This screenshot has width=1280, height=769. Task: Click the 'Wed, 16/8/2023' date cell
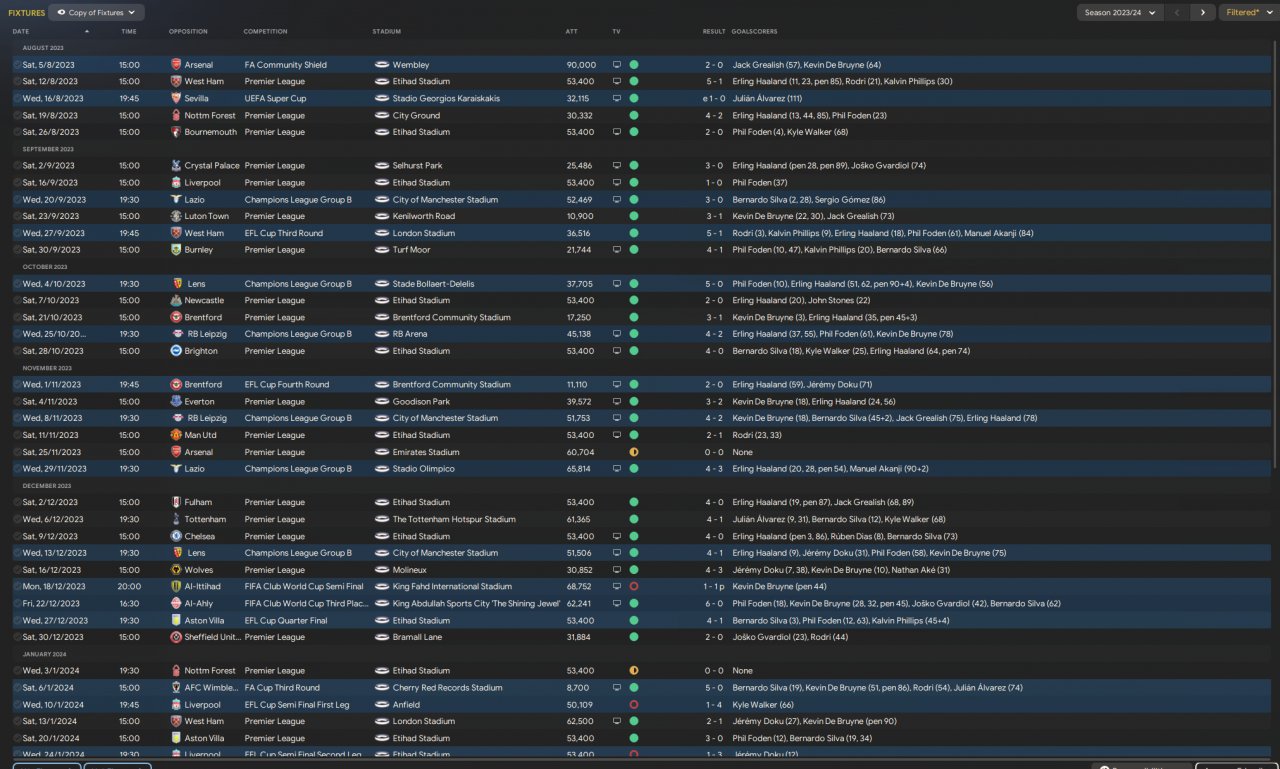[x=51, y=99]
